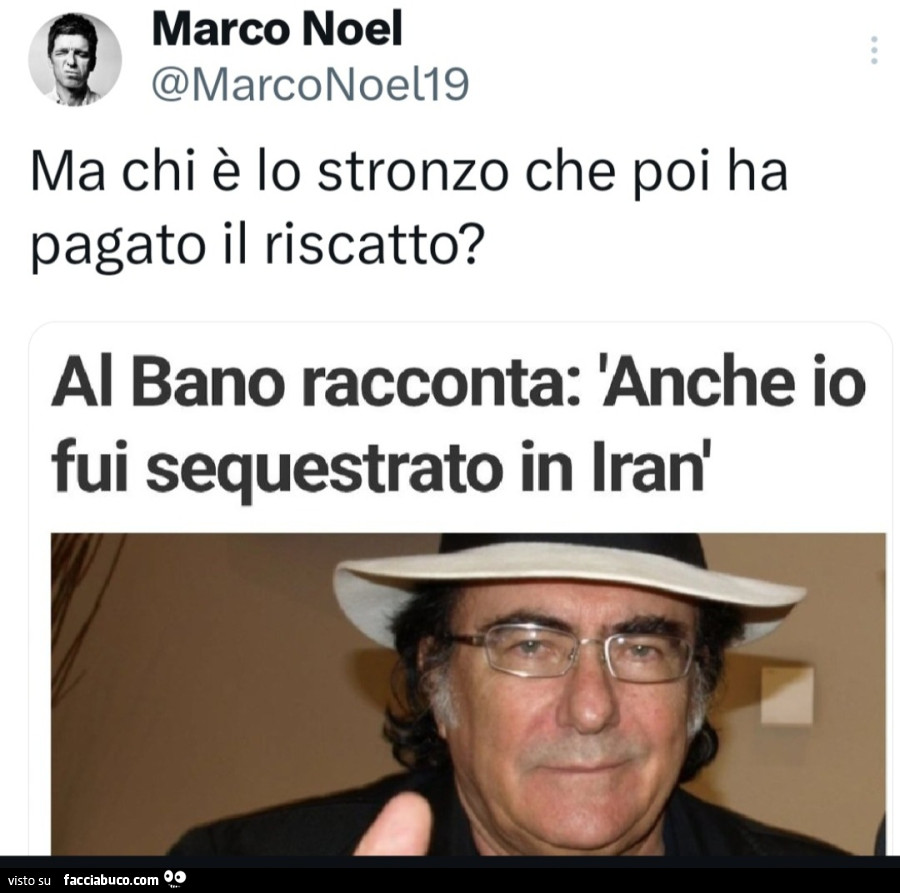Screen dimensions: 900x893
Task: Click the black bottom watermark bar
Action: pos(450,875)
